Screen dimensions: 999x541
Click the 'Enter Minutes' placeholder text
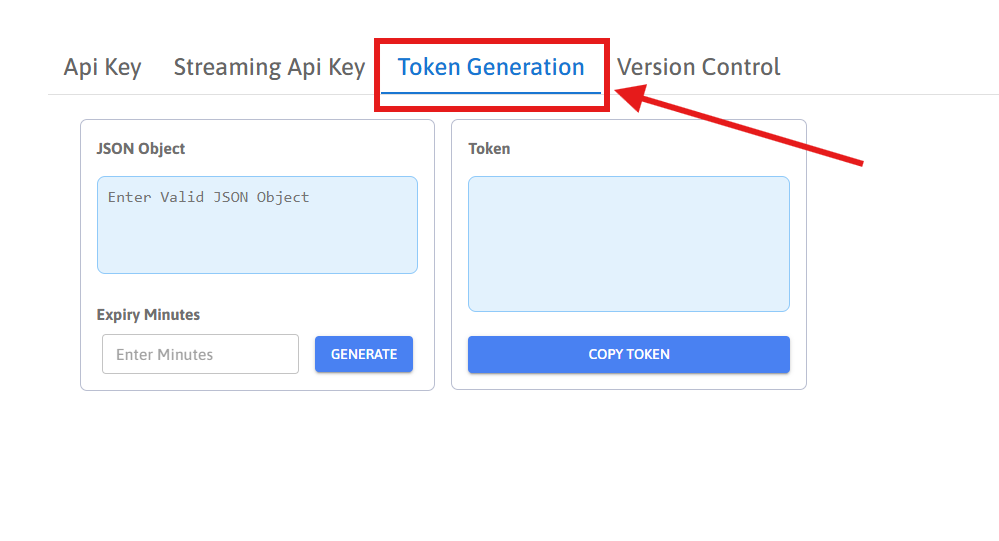coord(164,354)
